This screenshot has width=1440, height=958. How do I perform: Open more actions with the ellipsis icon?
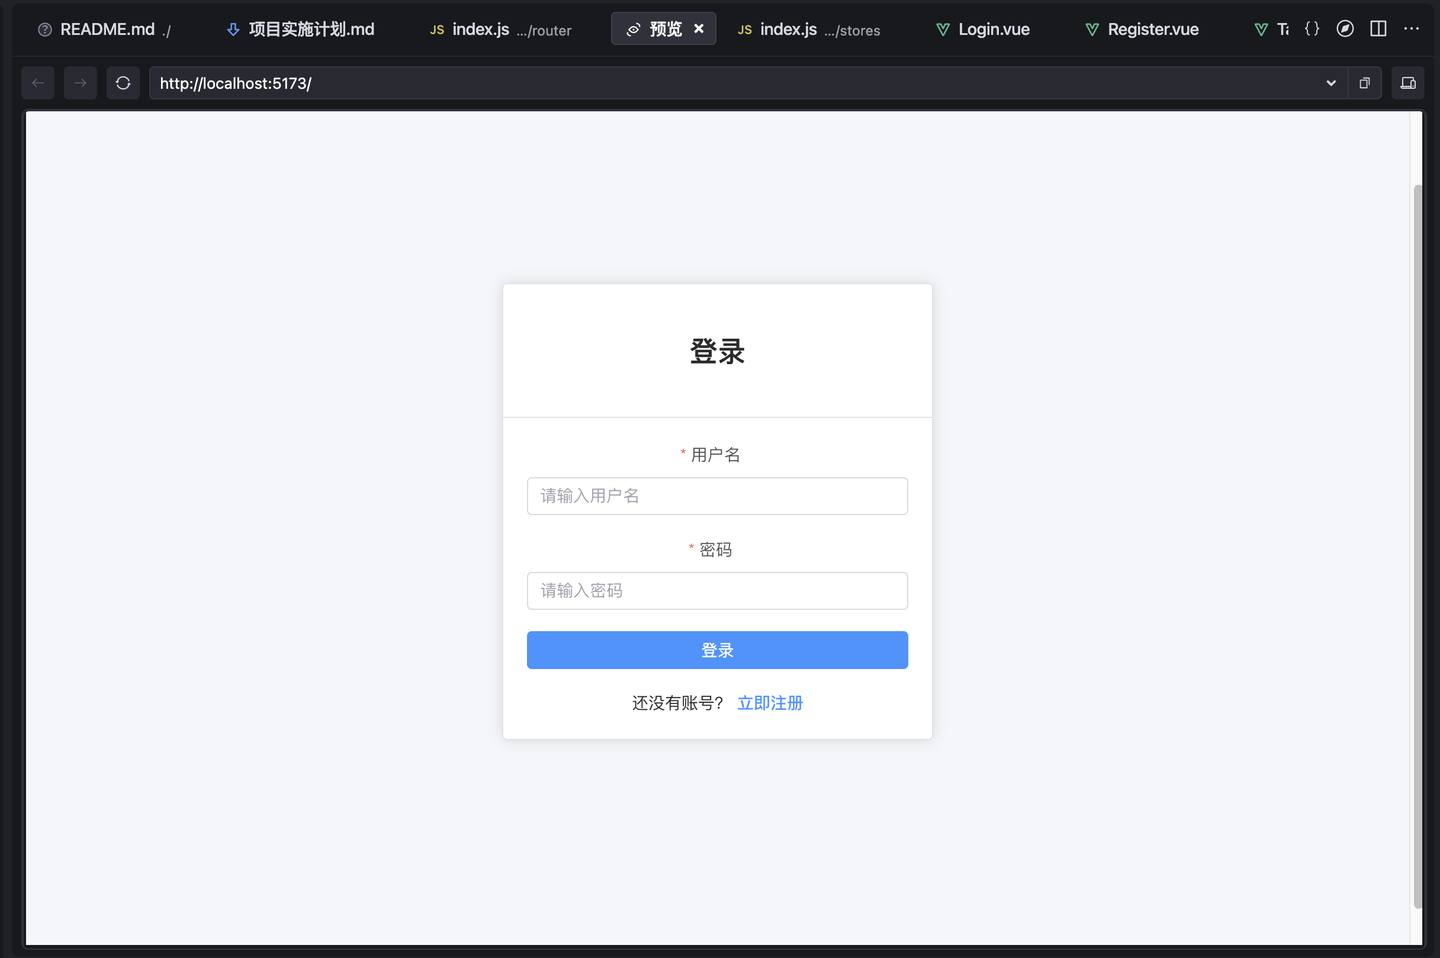coord(1411,29)
